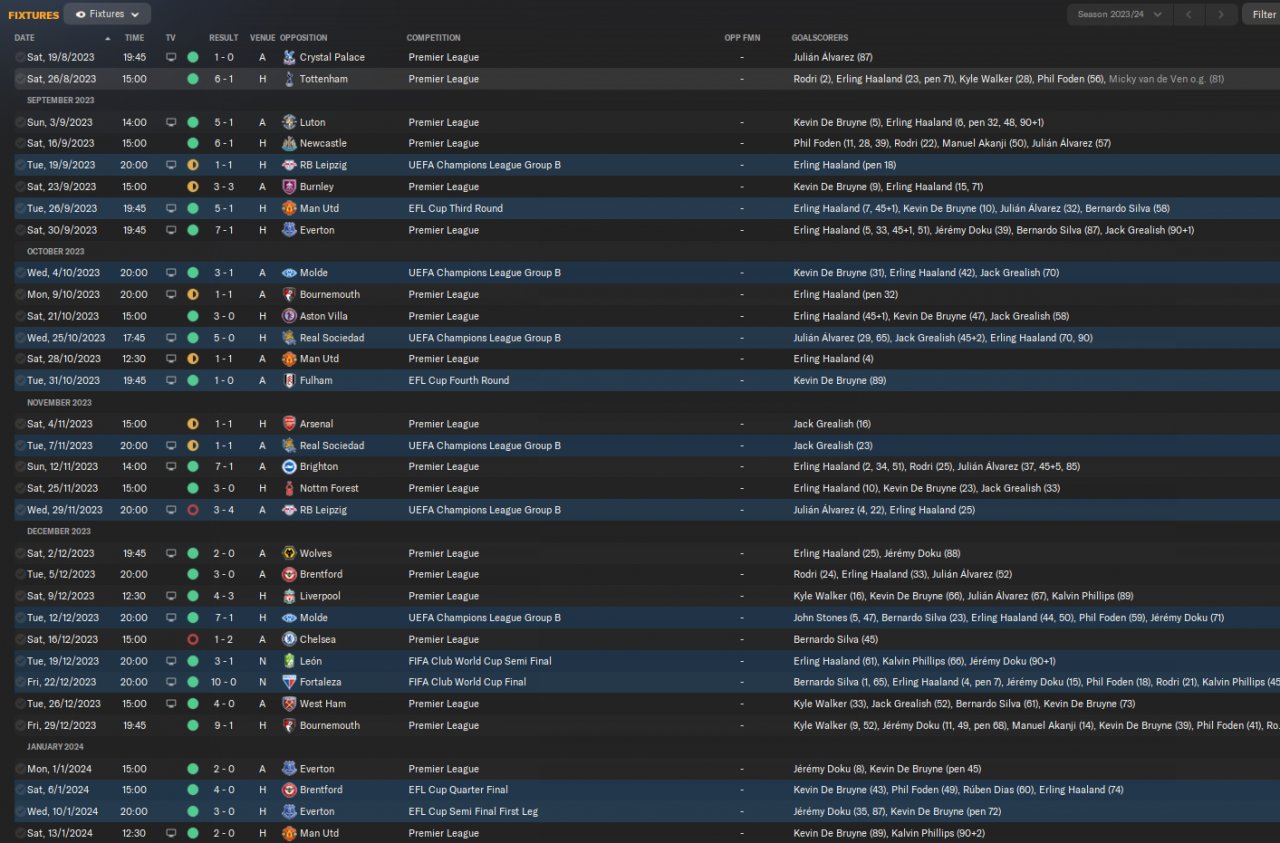Click the TV icon on the Brighton row
The width and height of the screenshot is (1280, 843).
coord(171,467)
